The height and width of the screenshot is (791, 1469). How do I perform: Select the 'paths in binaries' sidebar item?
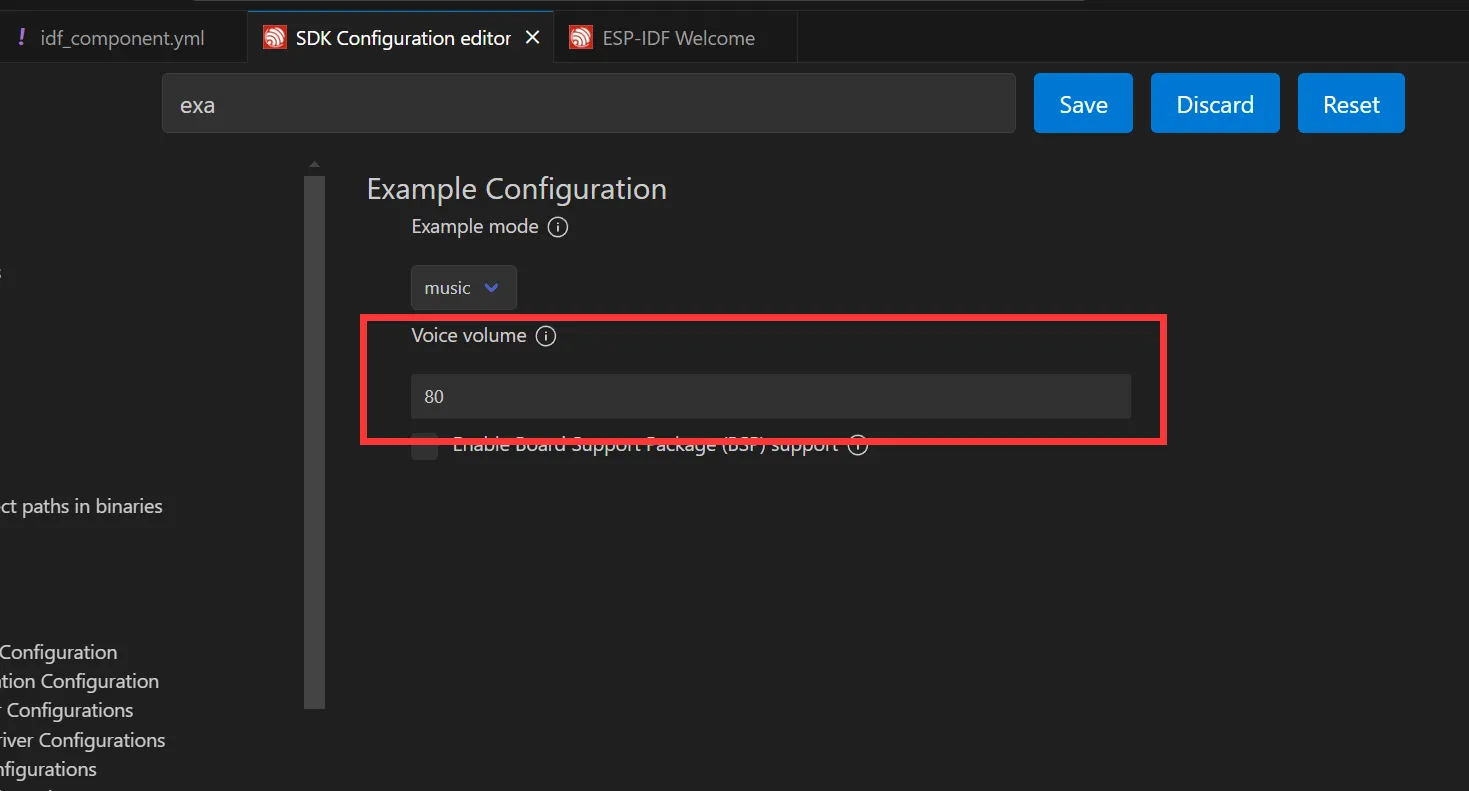[81, 506]
